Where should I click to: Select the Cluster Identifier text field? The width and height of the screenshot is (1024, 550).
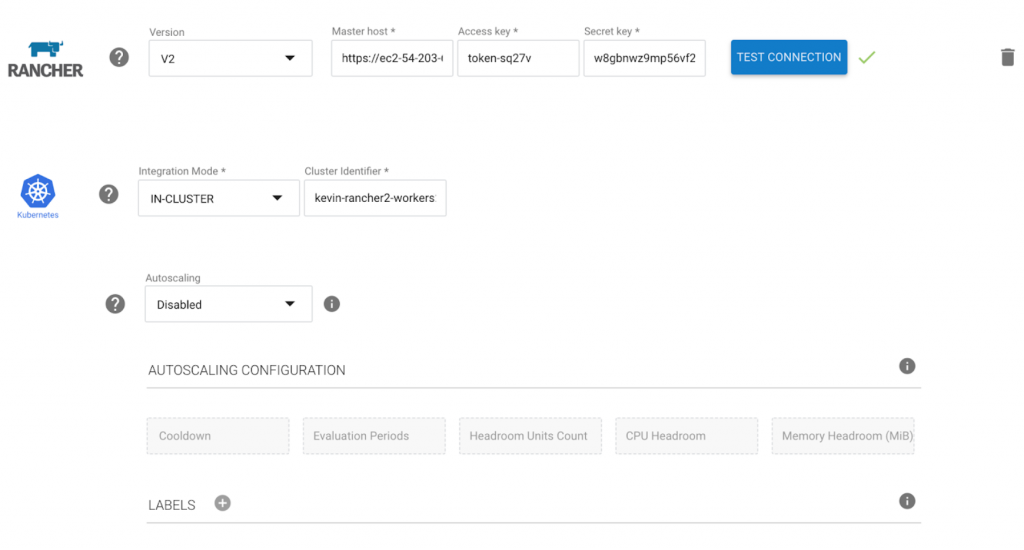[x=375, y=198]
